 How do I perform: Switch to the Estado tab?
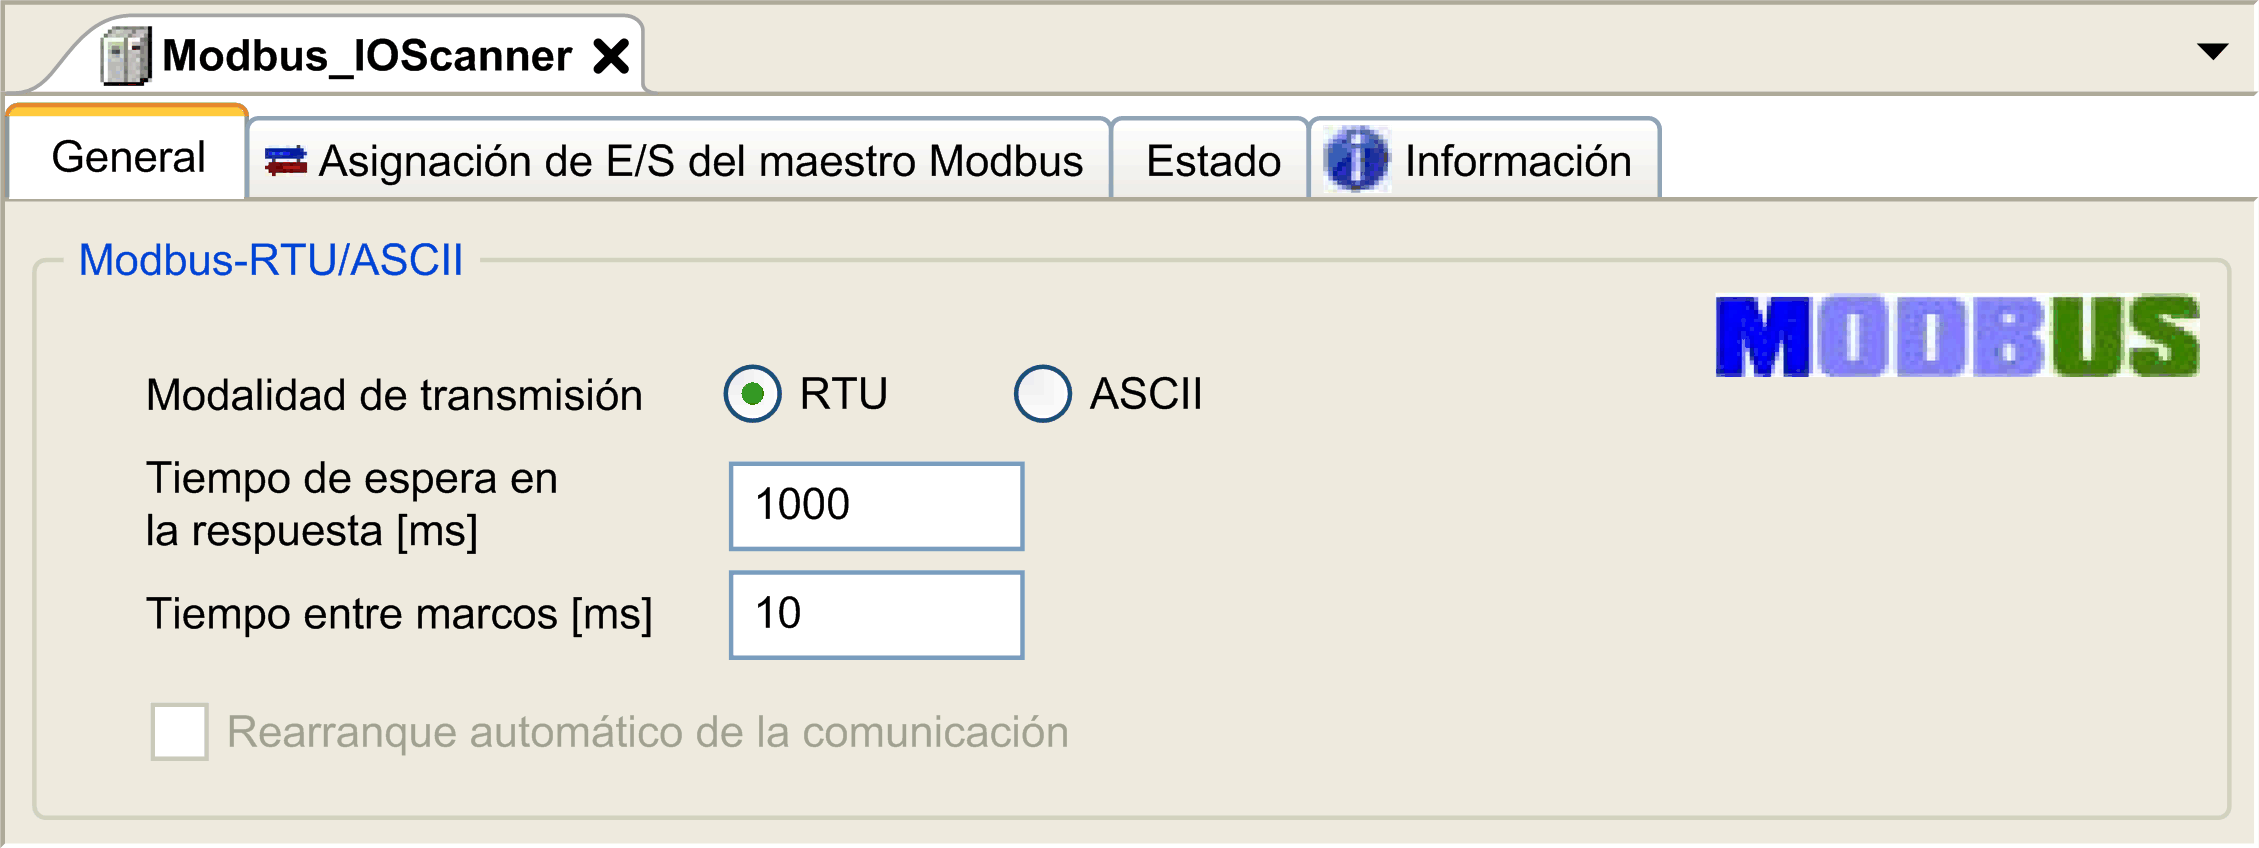(1212, 161)
